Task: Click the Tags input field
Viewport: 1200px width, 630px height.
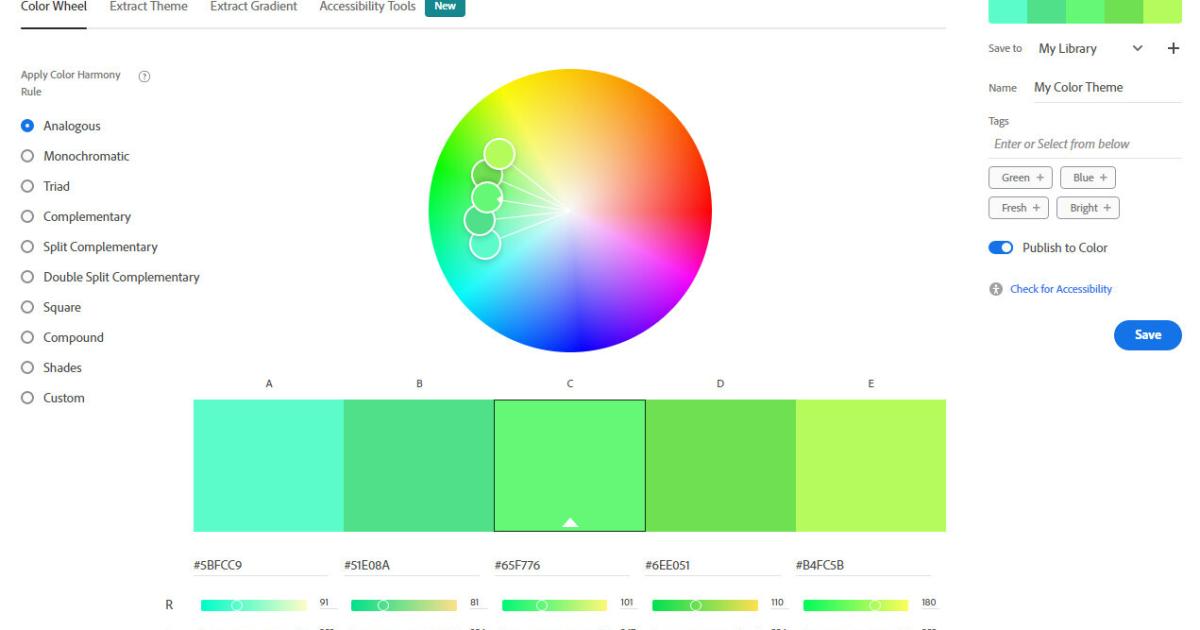Action: [x=1085, y=144]
